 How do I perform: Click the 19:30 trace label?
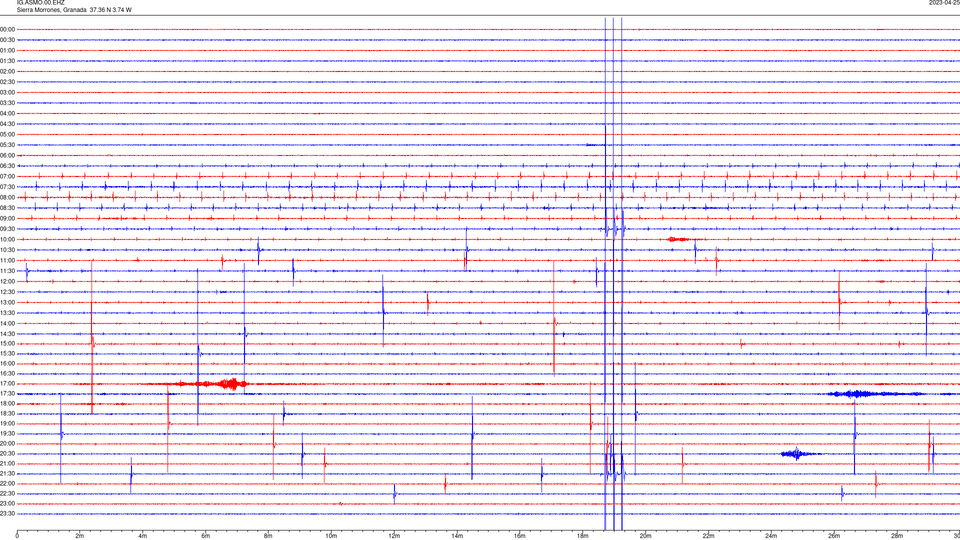tap(7, 433)
